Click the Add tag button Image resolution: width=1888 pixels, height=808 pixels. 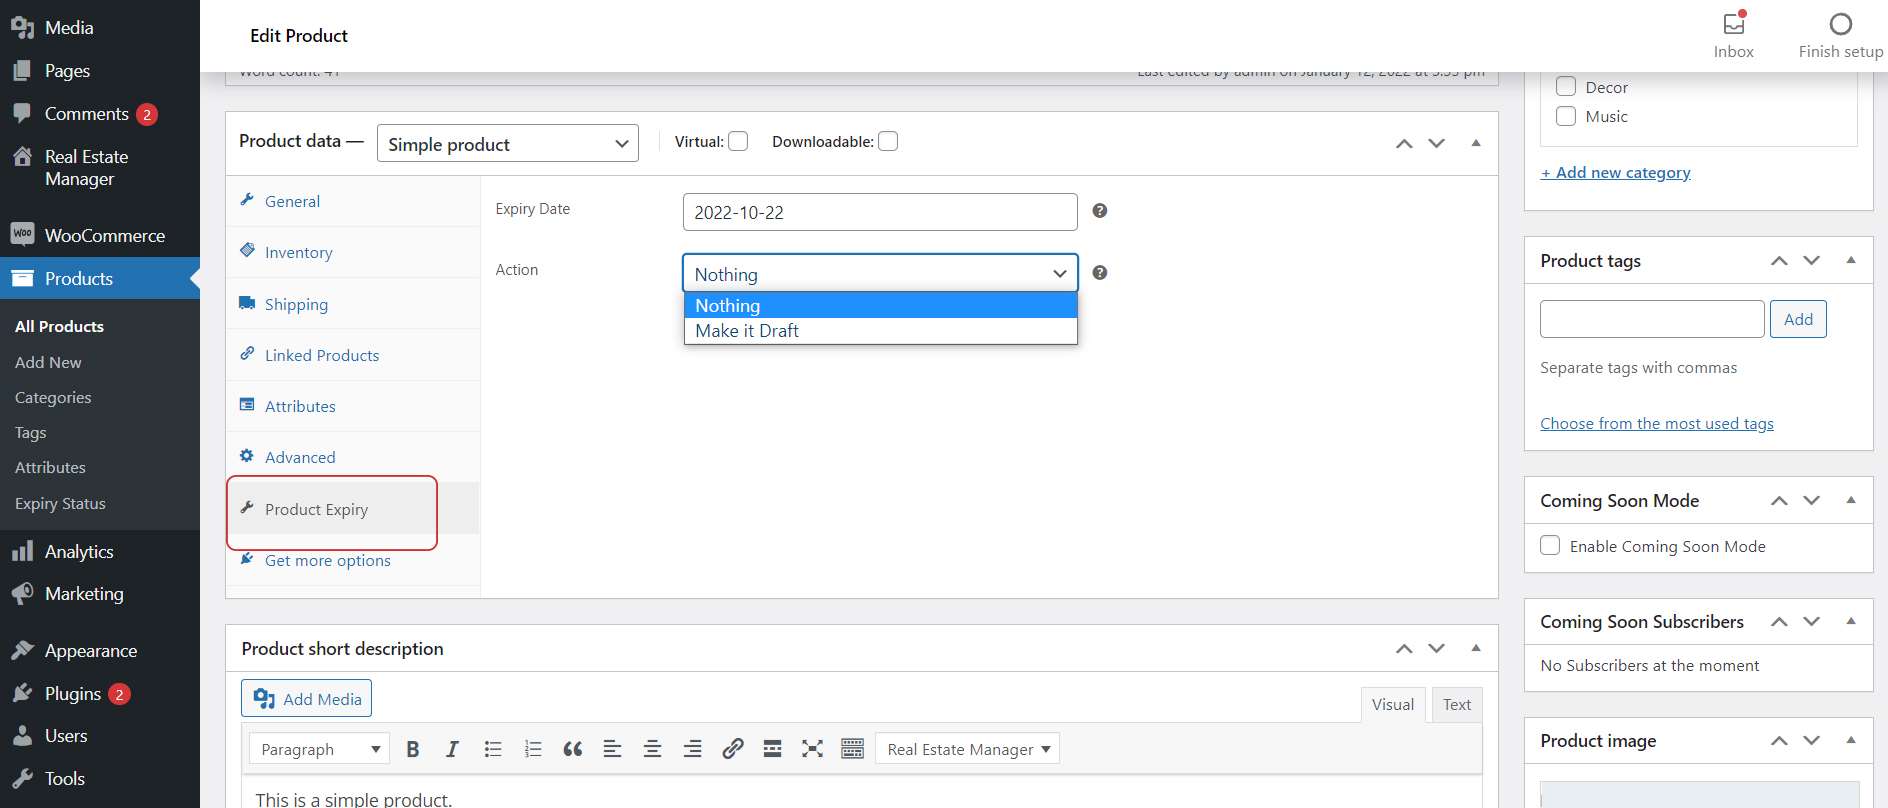(x=1798, y=319)
